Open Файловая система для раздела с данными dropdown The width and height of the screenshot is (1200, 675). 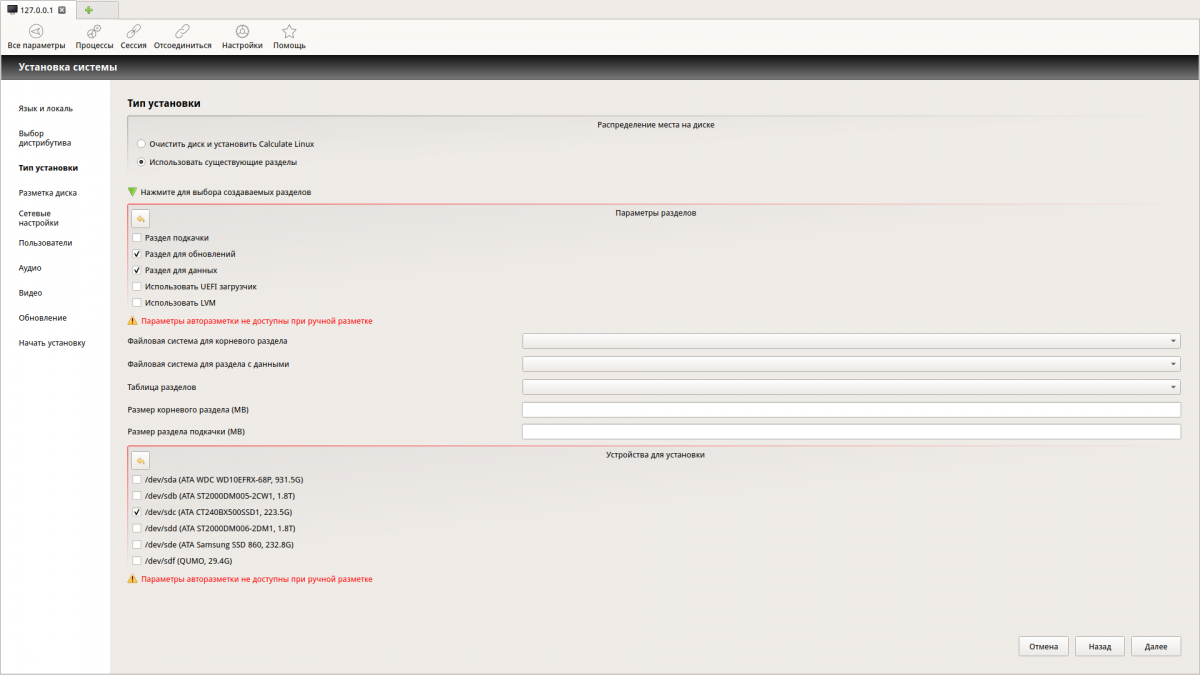point(851,364)
